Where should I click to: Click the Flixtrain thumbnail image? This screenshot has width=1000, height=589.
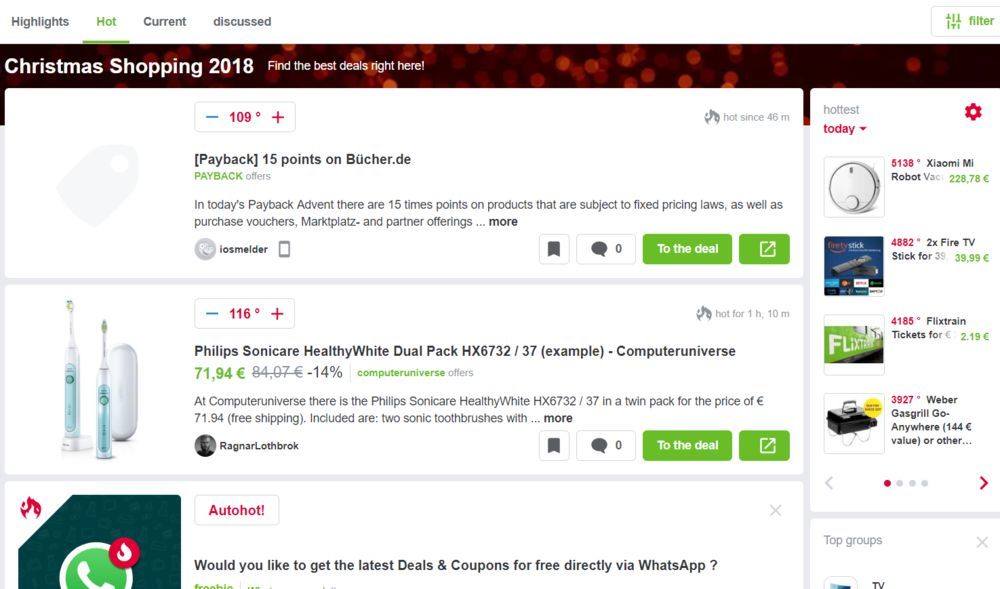[854, 345]
